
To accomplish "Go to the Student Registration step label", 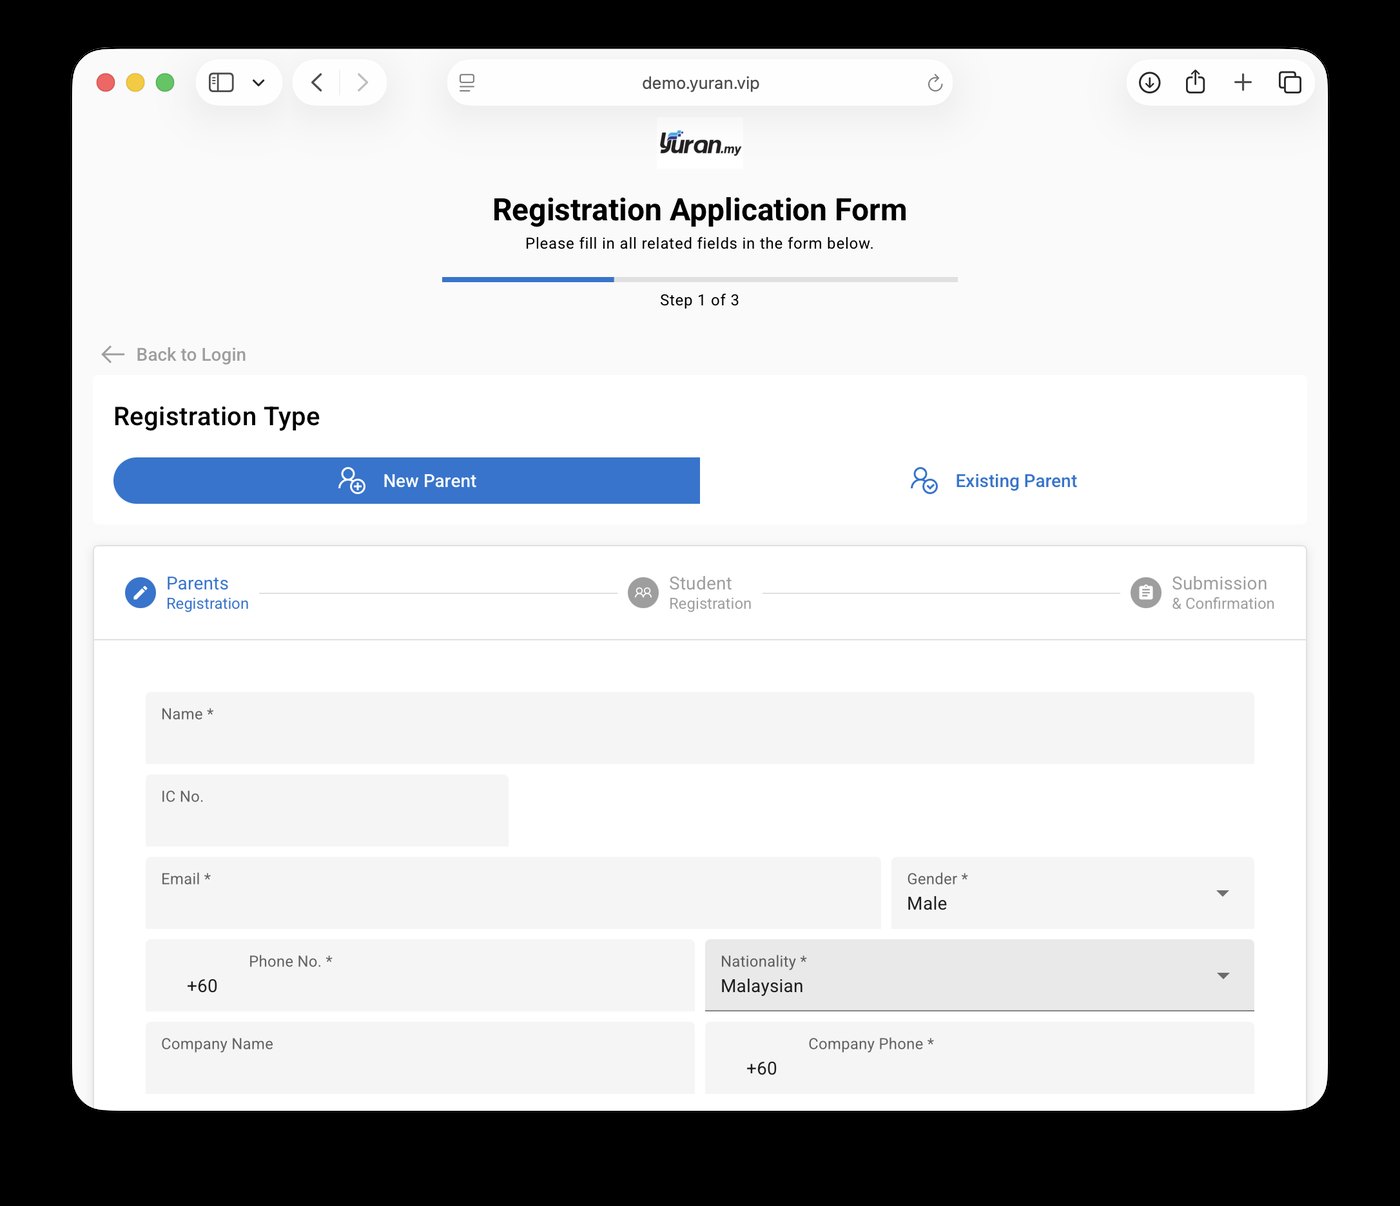I will pyautogui.click(x=710, y=593).
